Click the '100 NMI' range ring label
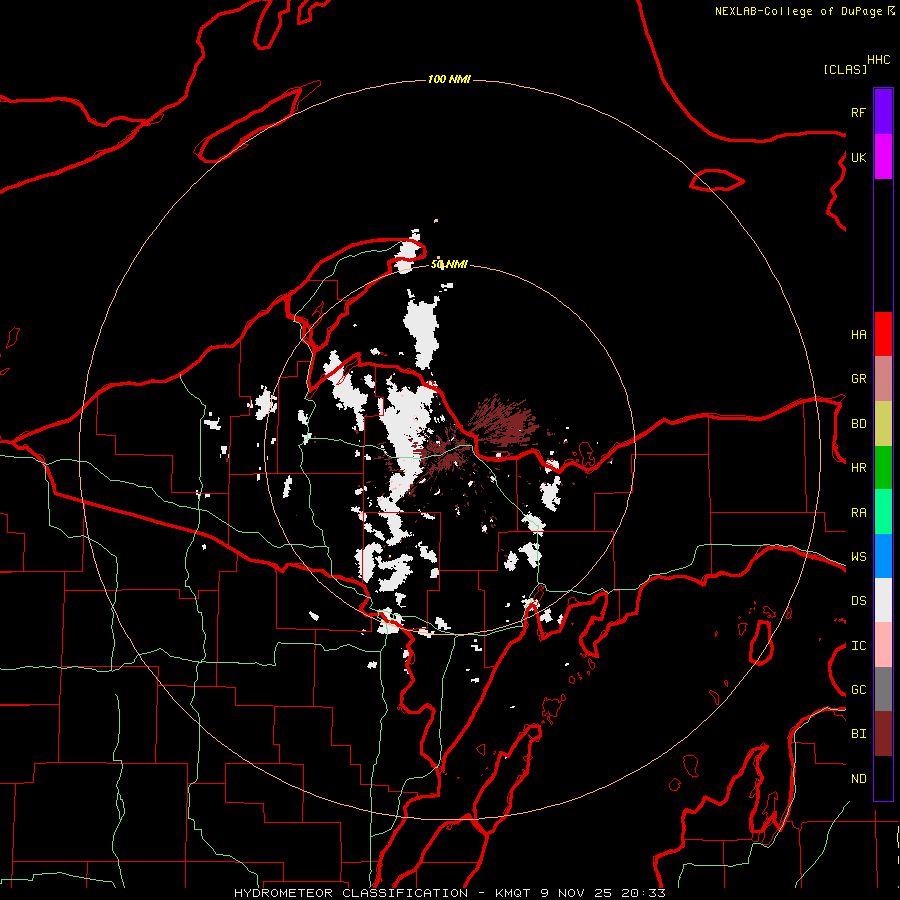The height and width of the screenshot is (900, 900). (449, 79)
